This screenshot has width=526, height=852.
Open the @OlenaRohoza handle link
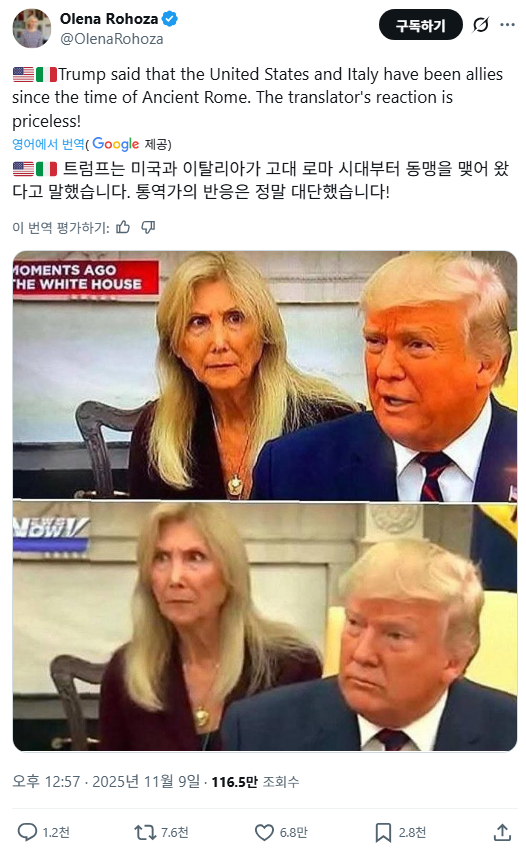point(111,39)
